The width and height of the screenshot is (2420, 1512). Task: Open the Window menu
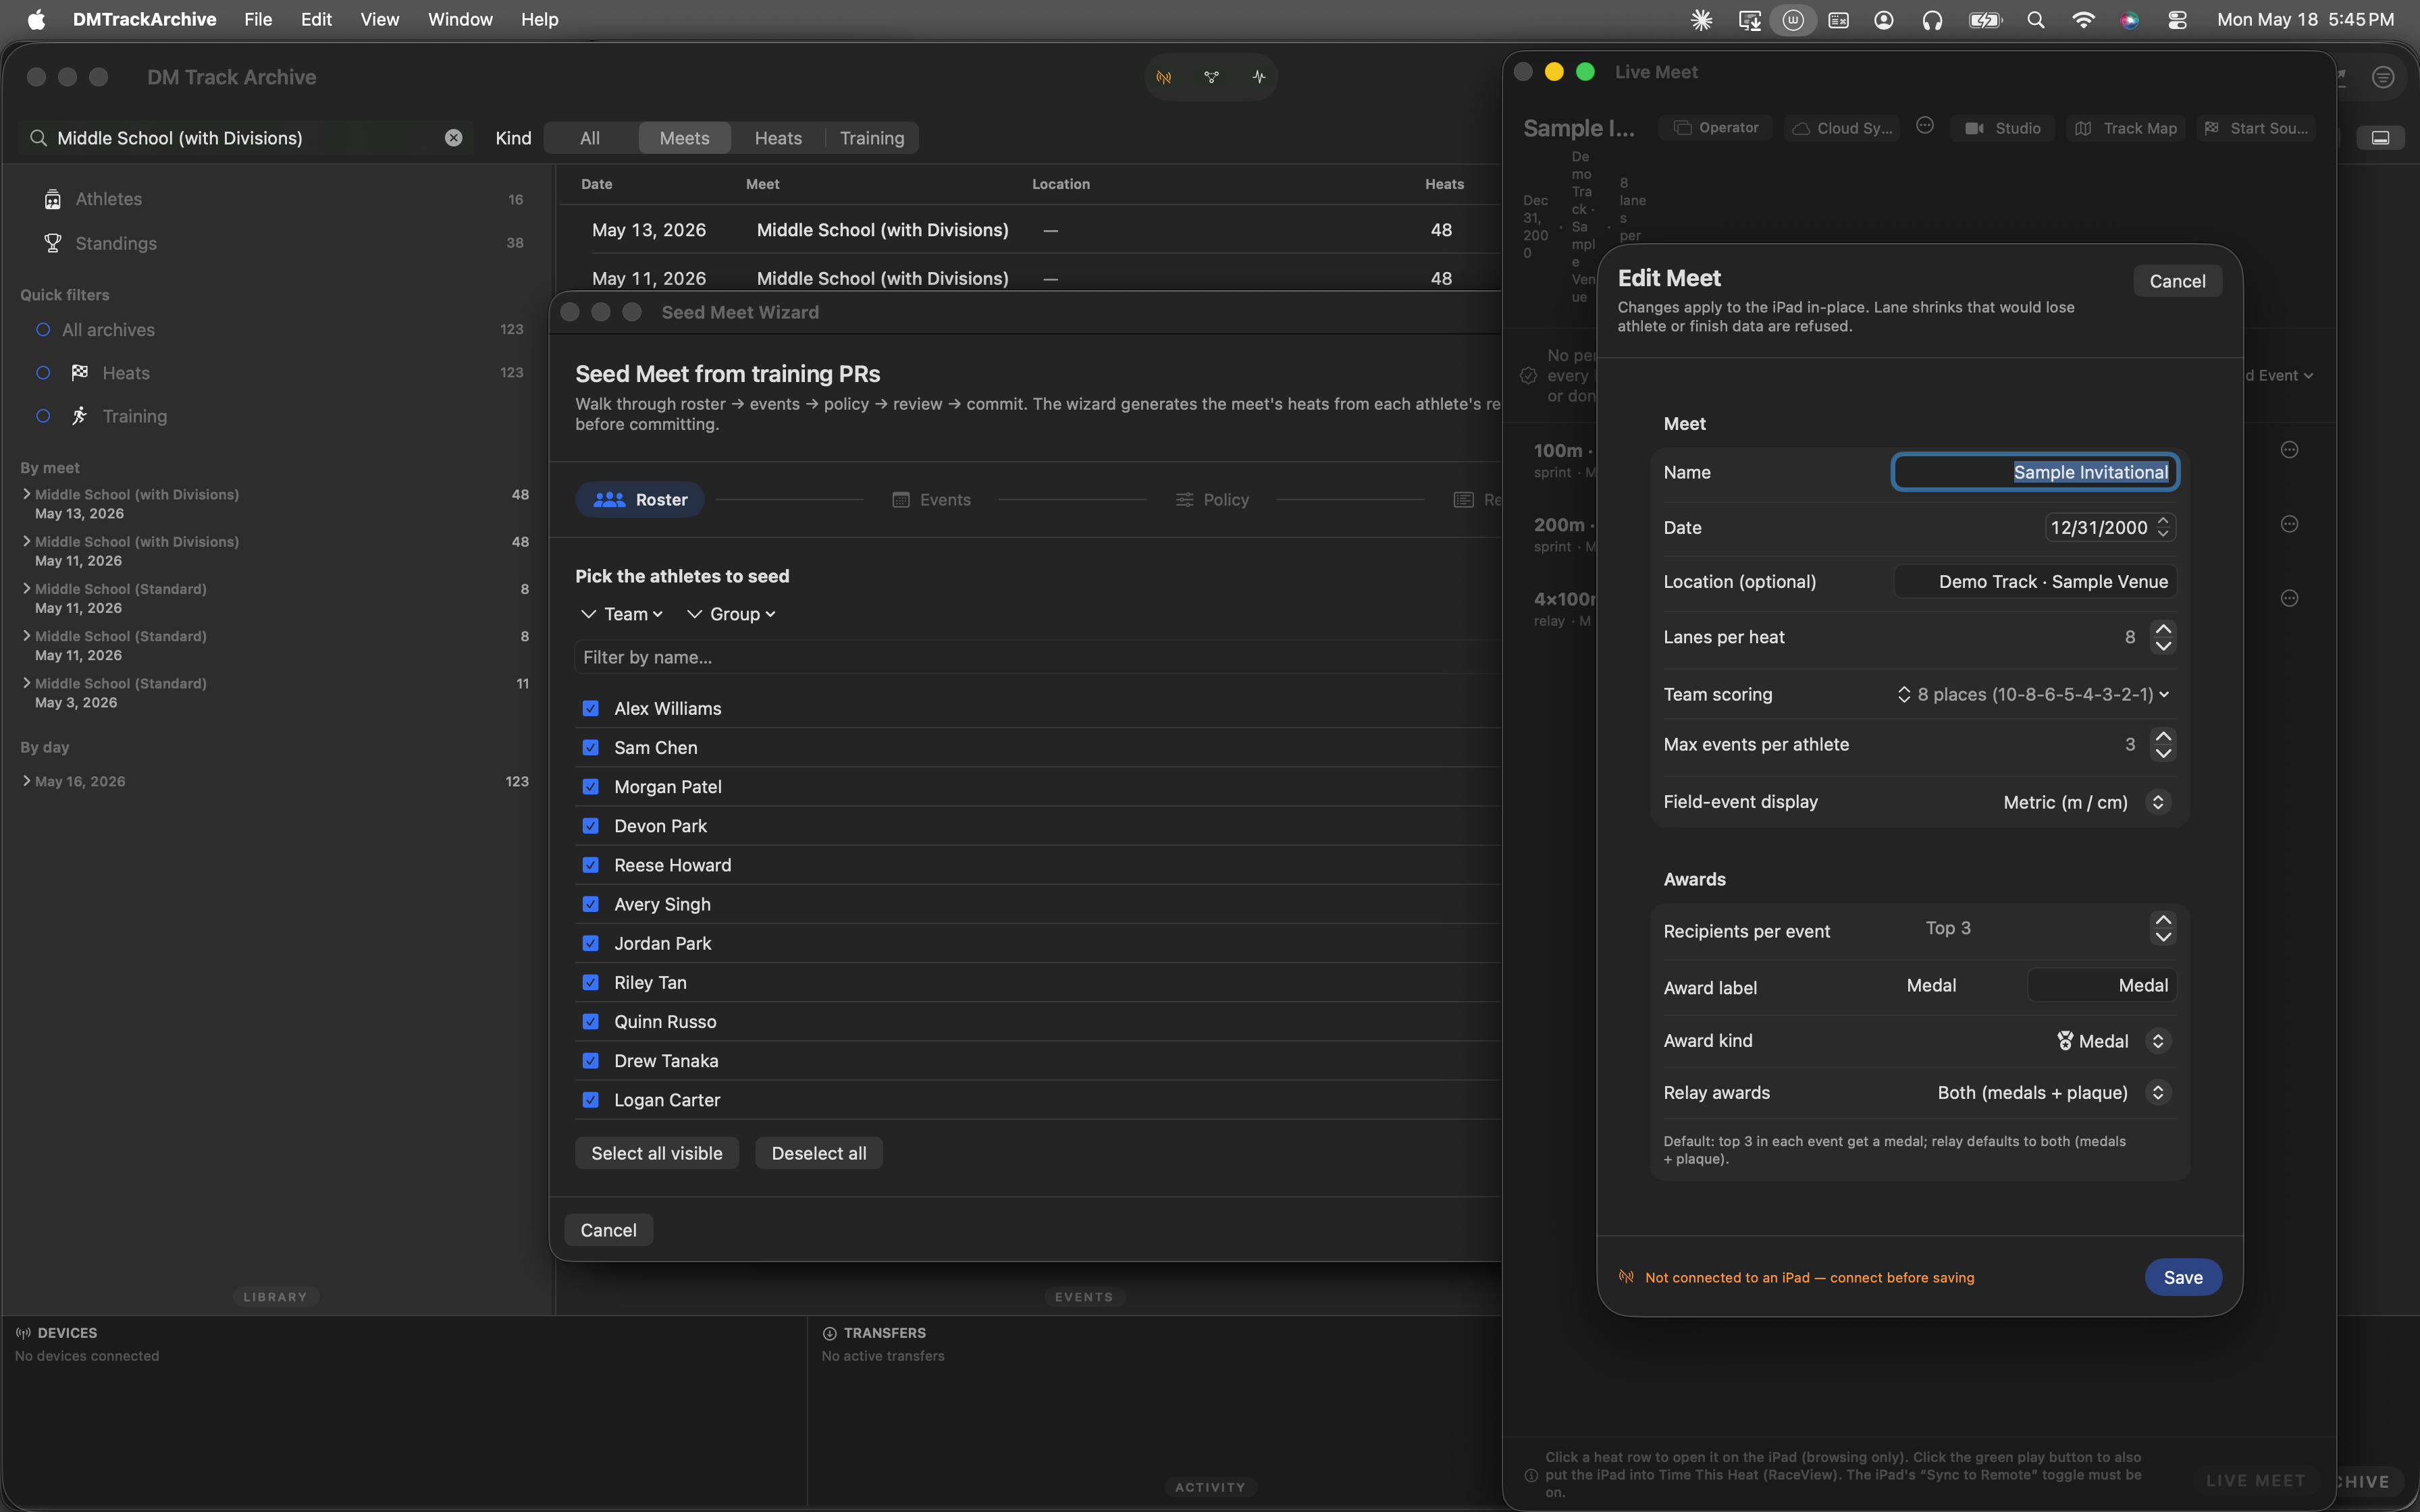click(x=460, y=20)
